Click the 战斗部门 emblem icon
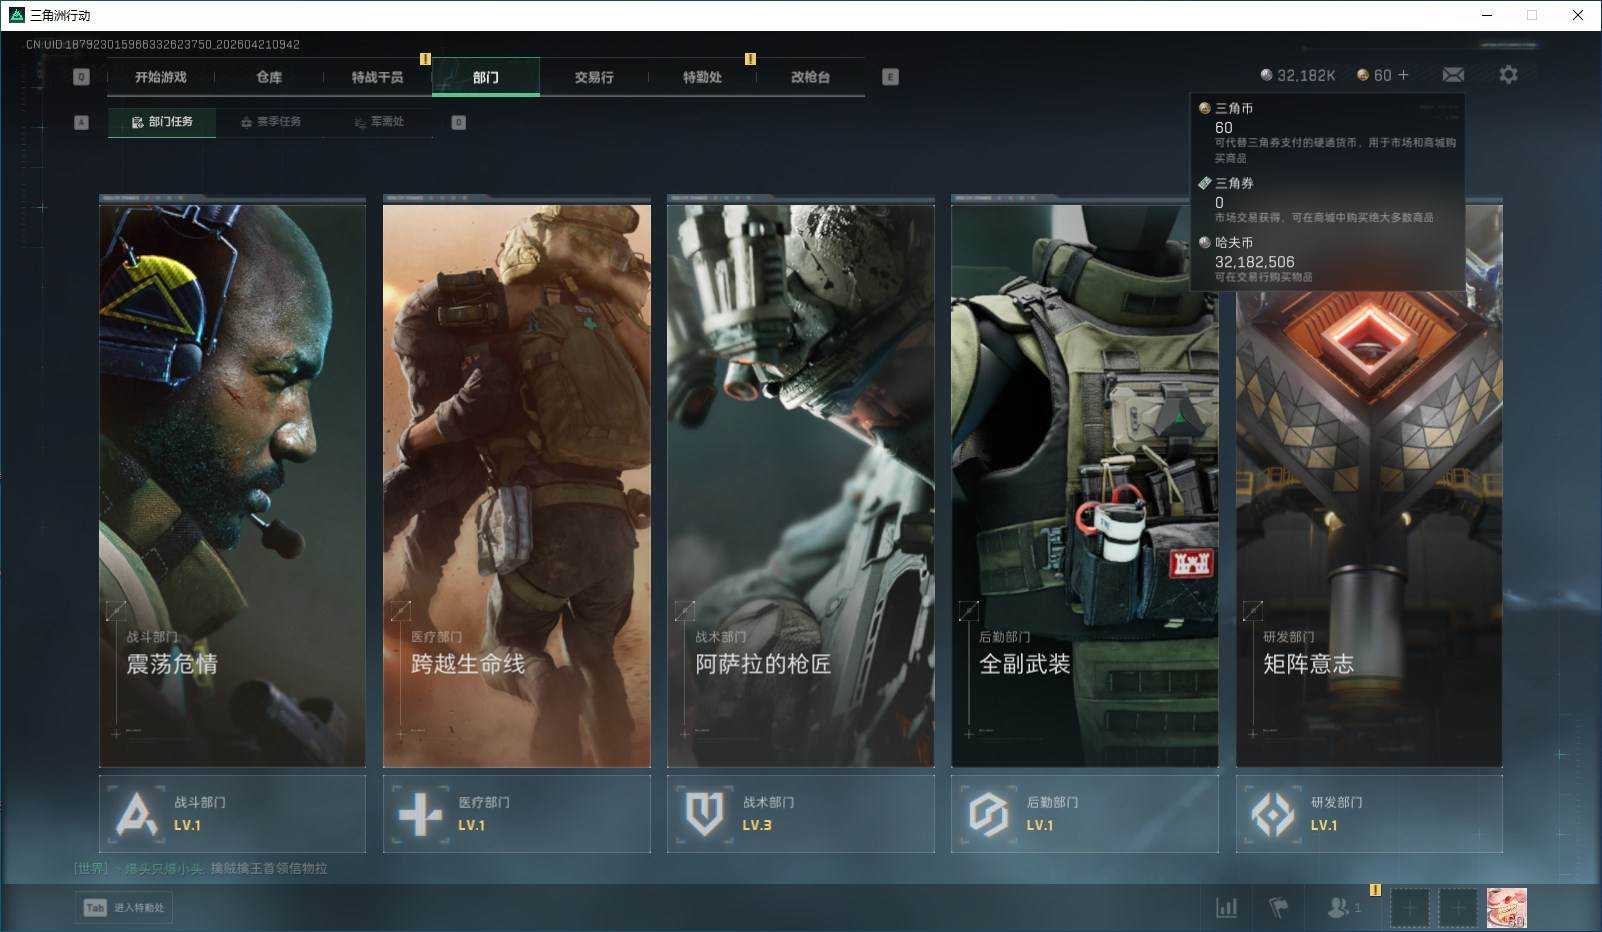1602x932 pixels. (x=137, y=814)
